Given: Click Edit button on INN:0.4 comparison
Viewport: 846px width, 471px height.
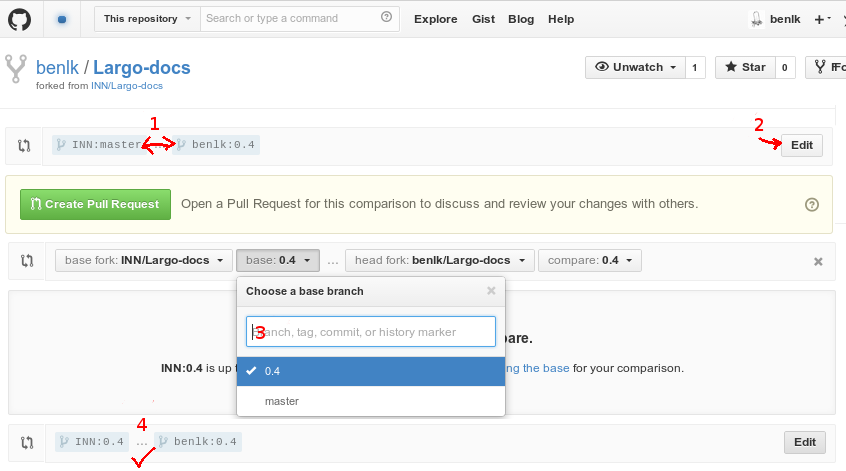Looking at the screenshot, I should point(804,442).
